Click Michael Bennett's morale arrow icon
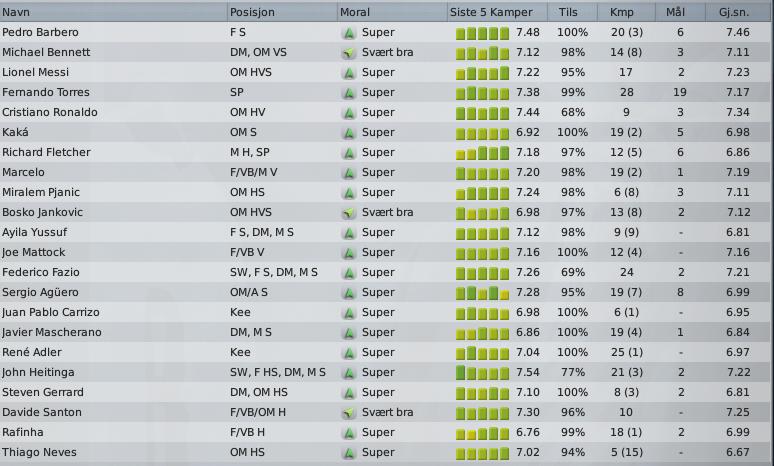The image size is (774, 466). click(349, 53)
